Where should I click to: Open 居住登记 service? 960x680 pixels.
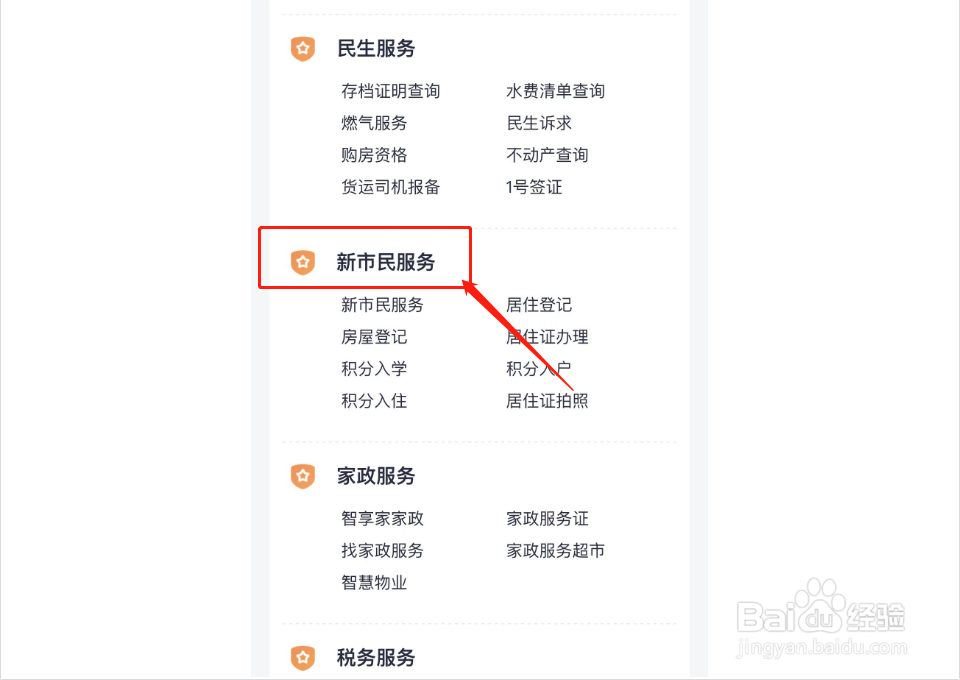[x=539, y=305]
